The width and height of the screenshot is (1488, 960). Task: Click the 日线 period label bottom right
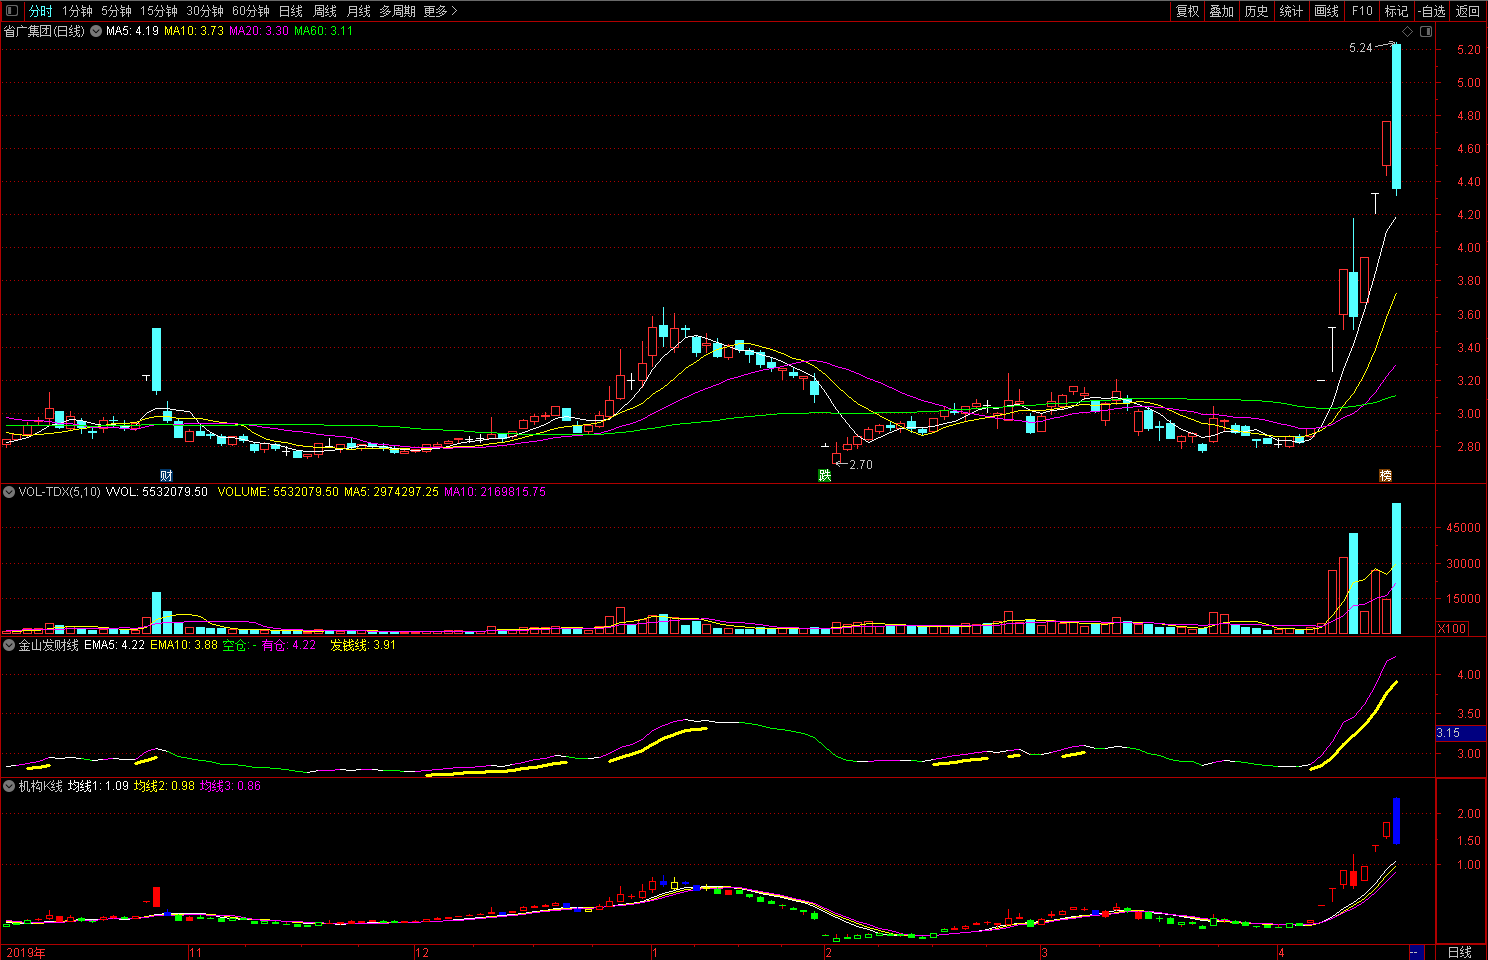pos(1460,952)
